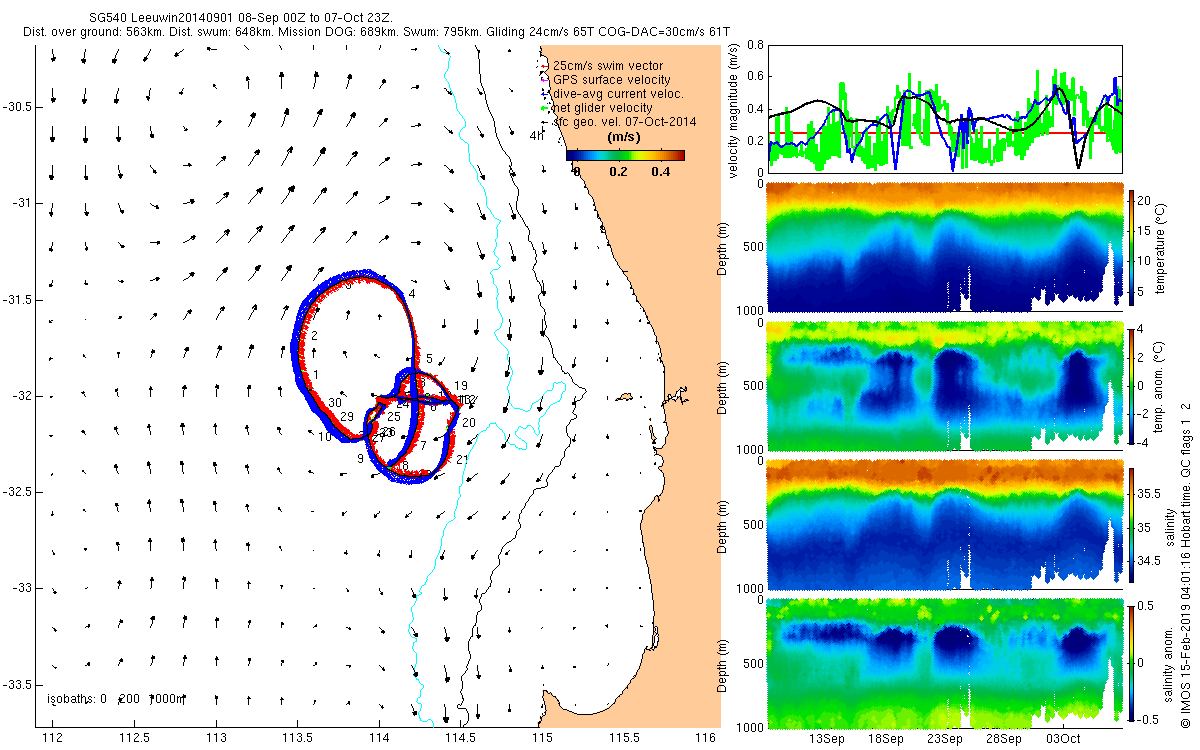Click day marker "9" on the glider track
Viewport: 1200px width, 750px height.
(x=360, y=458)
